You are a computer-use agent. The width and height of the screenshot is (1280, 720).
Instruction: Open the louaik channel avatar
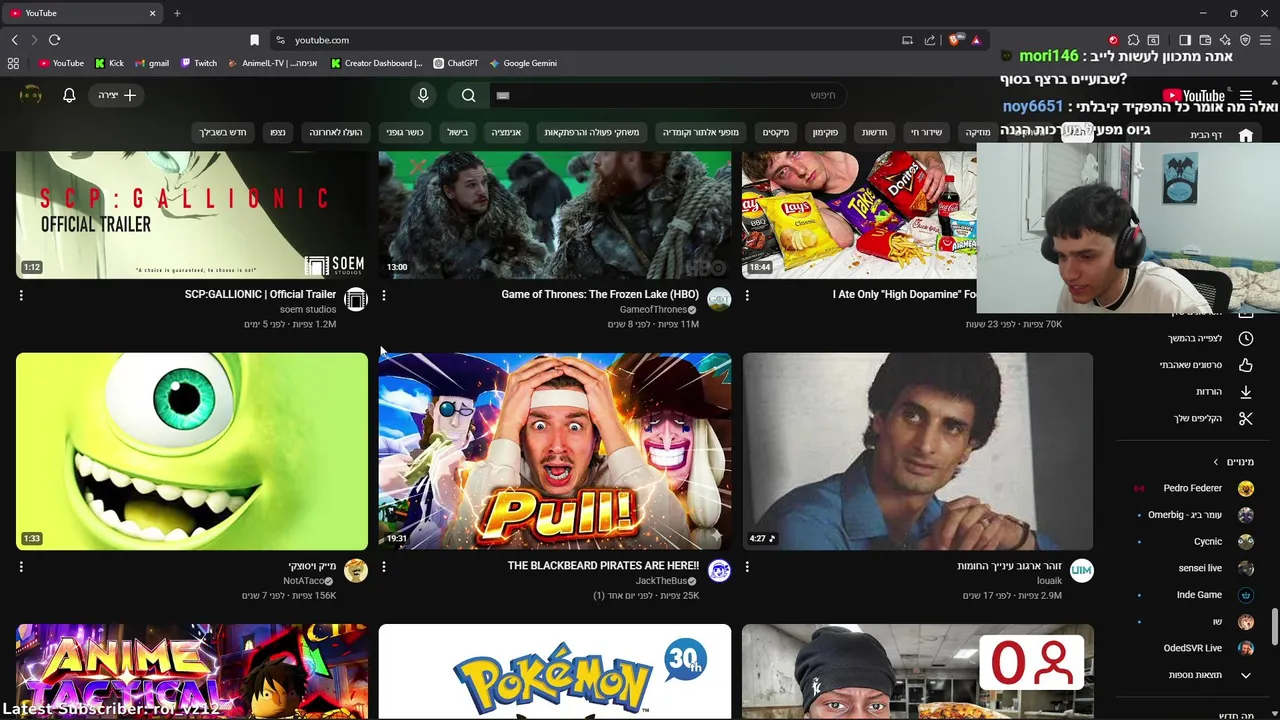[1081, 571]
